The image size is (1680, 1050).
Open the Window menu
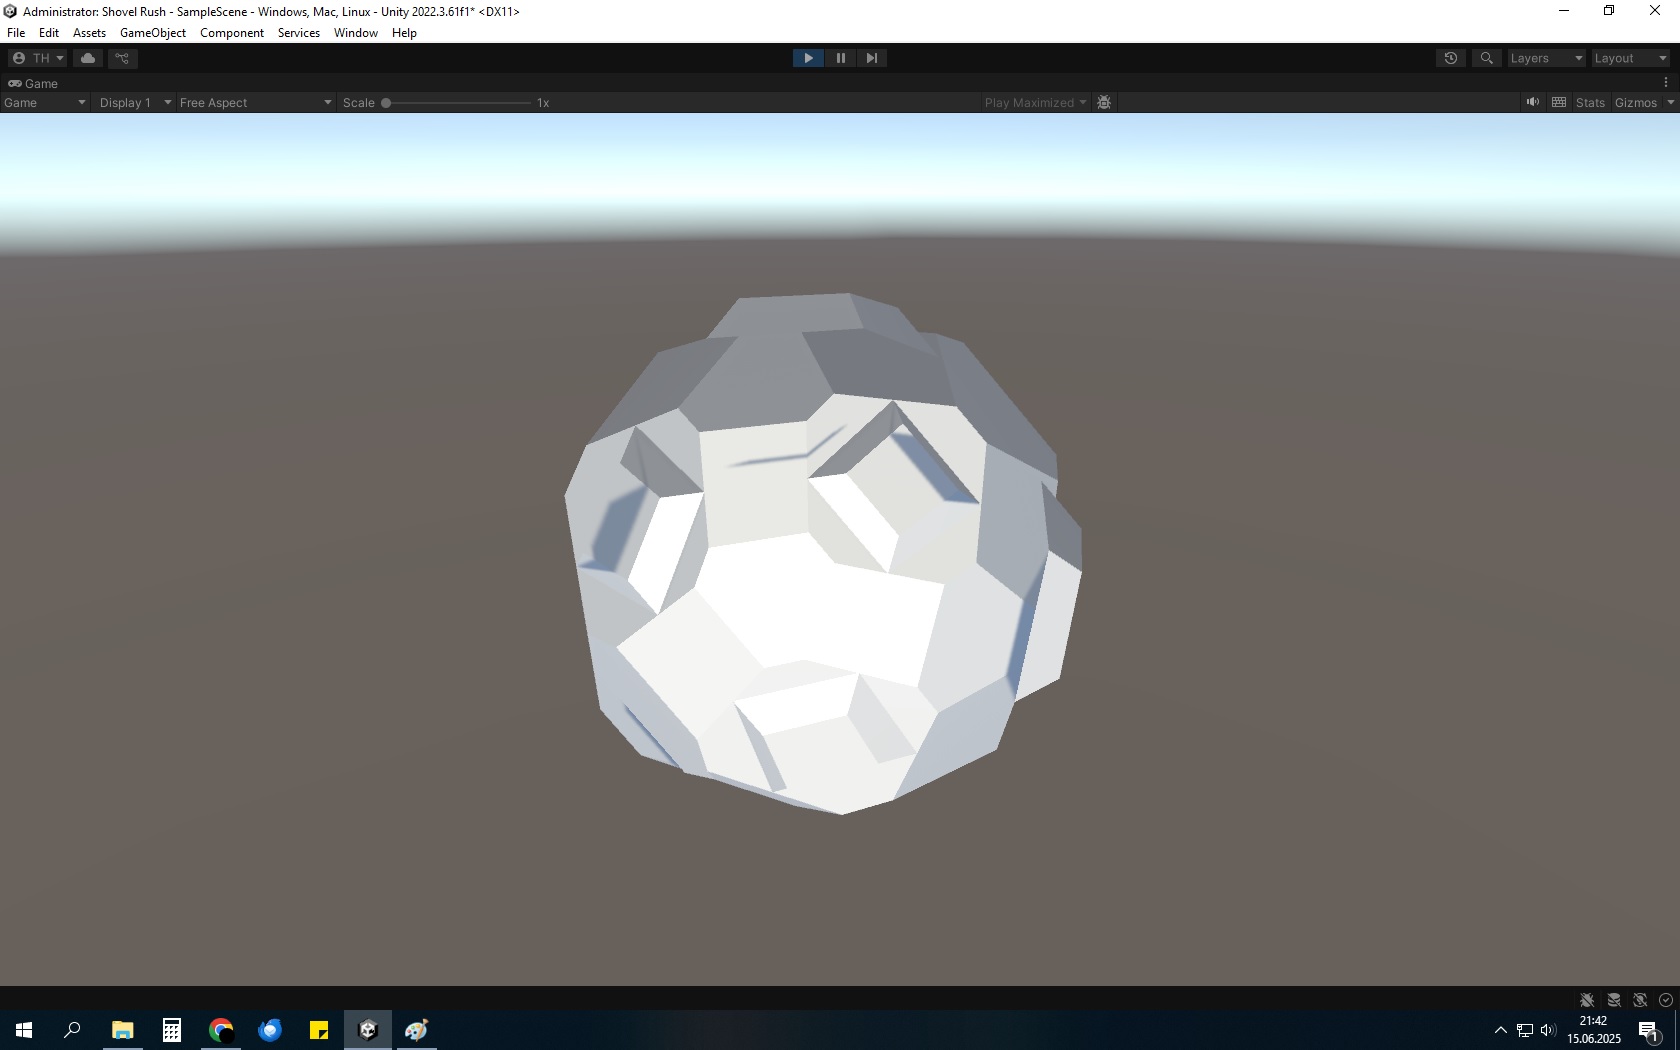pyautogui.click(x=356, y=33)
